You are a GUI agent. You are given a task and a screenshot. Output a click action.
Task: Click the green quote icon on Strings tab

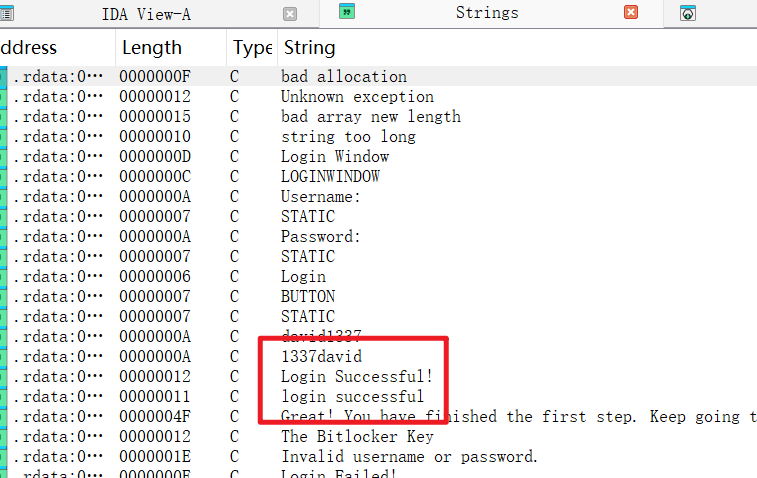[346, 12]
